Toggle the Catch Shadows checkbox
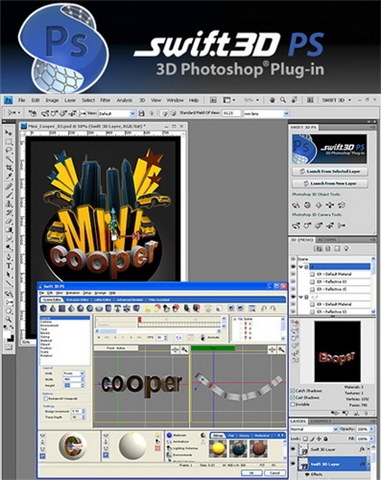381x480 pixels. pyautogui.click(x=292, y=390)
